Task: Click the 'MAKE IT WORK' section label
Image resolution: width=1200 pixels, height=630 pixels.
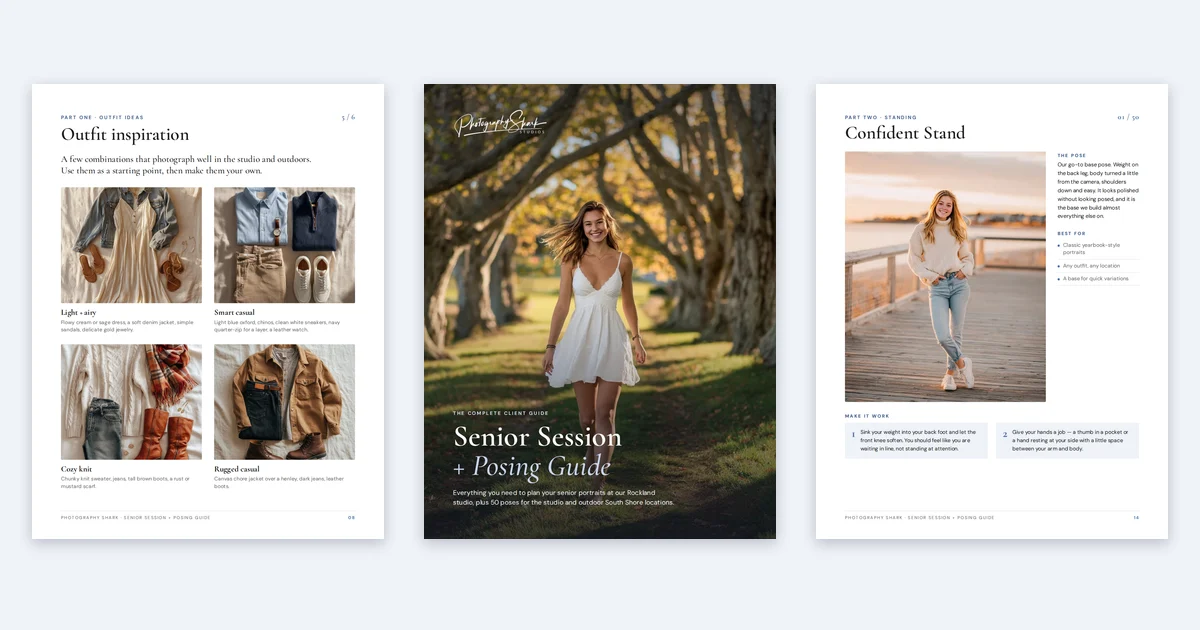Action: pyautogui.click(x=867, y=416)
